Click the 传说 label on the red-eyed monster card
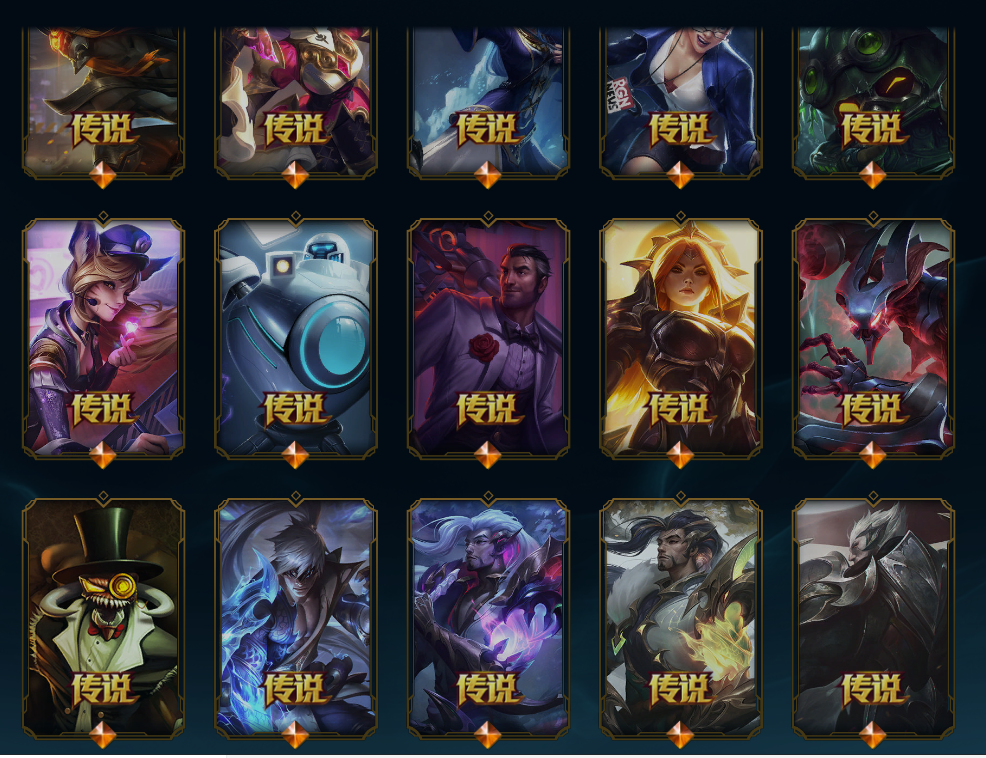Image resolution: width=986 pixels, height=758 pixels. [872, 410]
